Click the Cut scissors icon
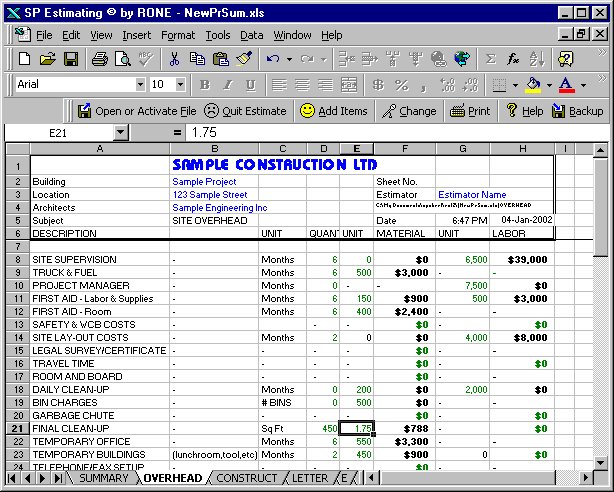Screen dimensions: 614x492 click(174, 59)
